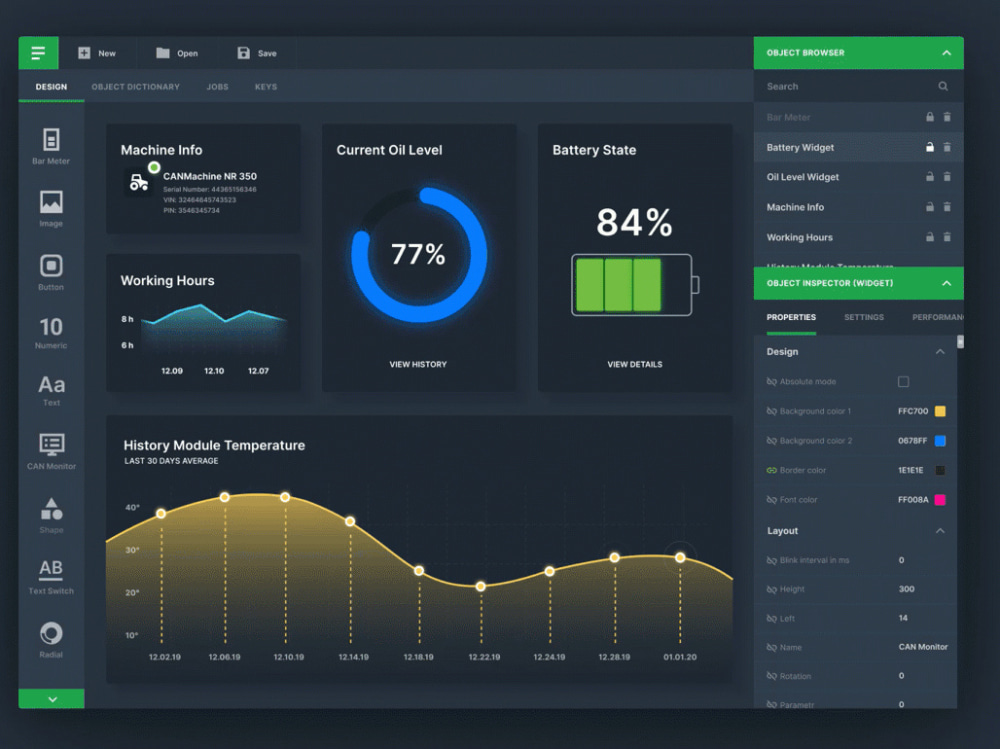Click the inspector scrollbar thumb
The height and width of the screenshot is (749, 1000).
tap(960, 342)
